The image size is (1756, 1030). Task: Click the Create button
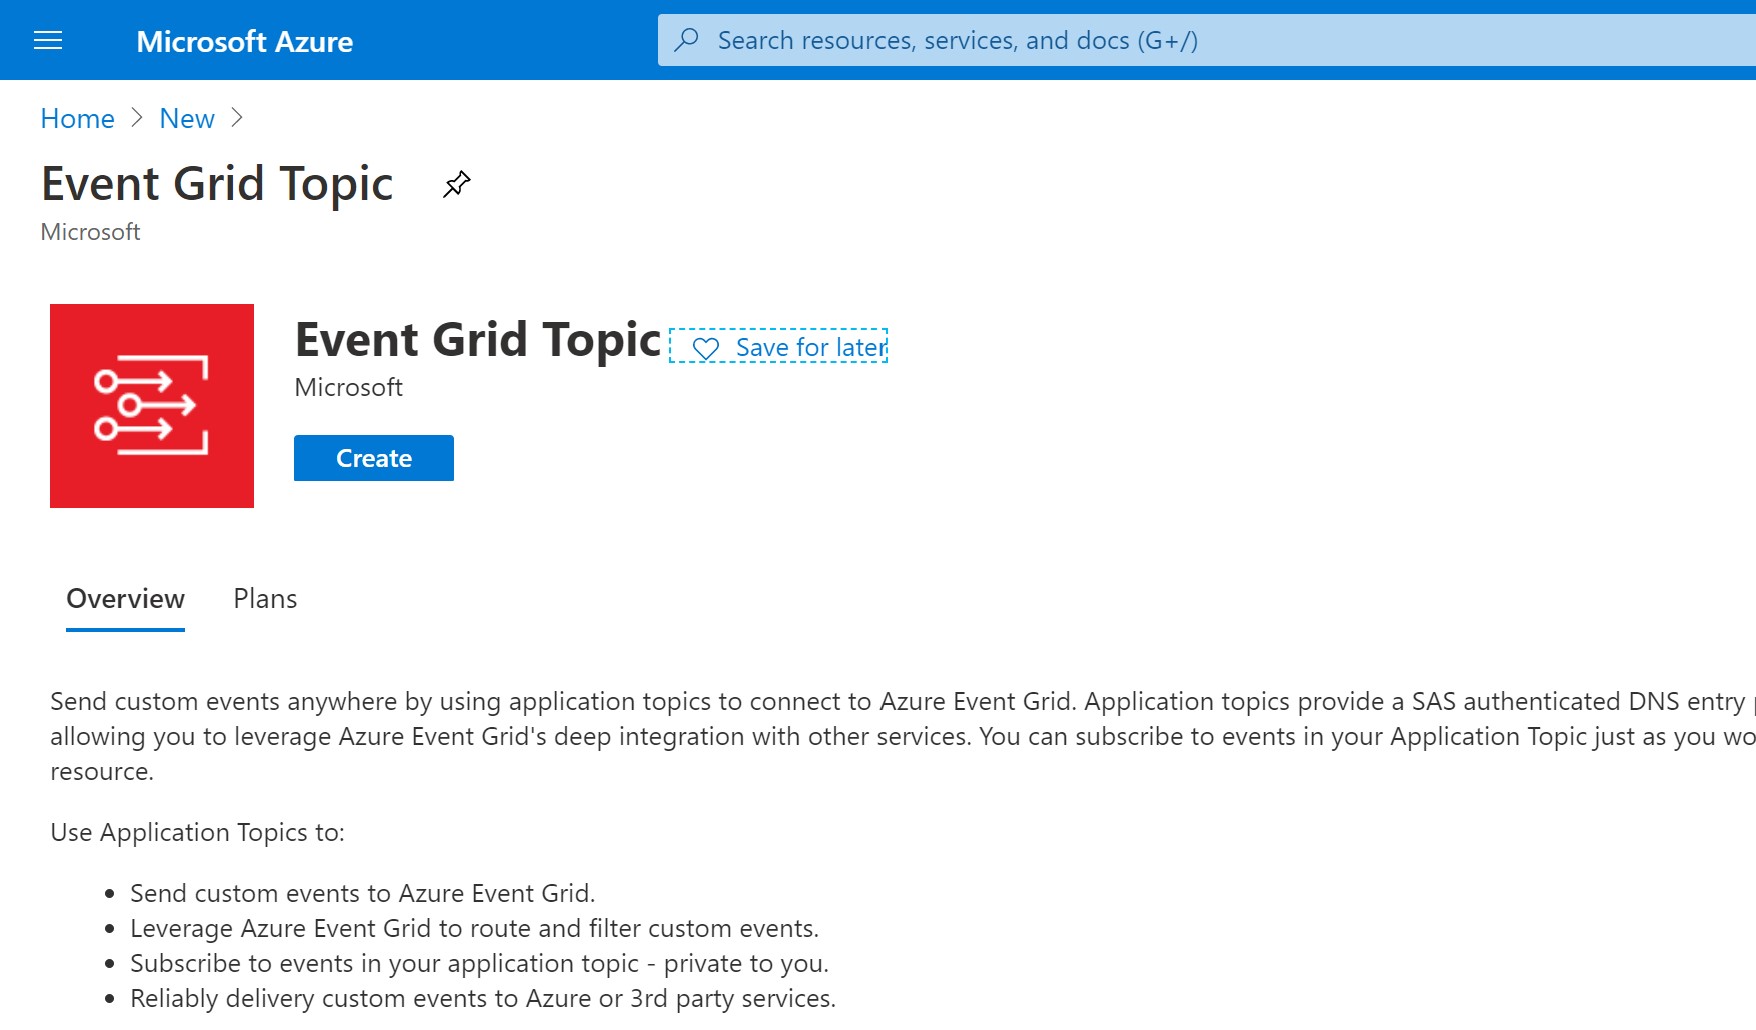tap(374, 458)
